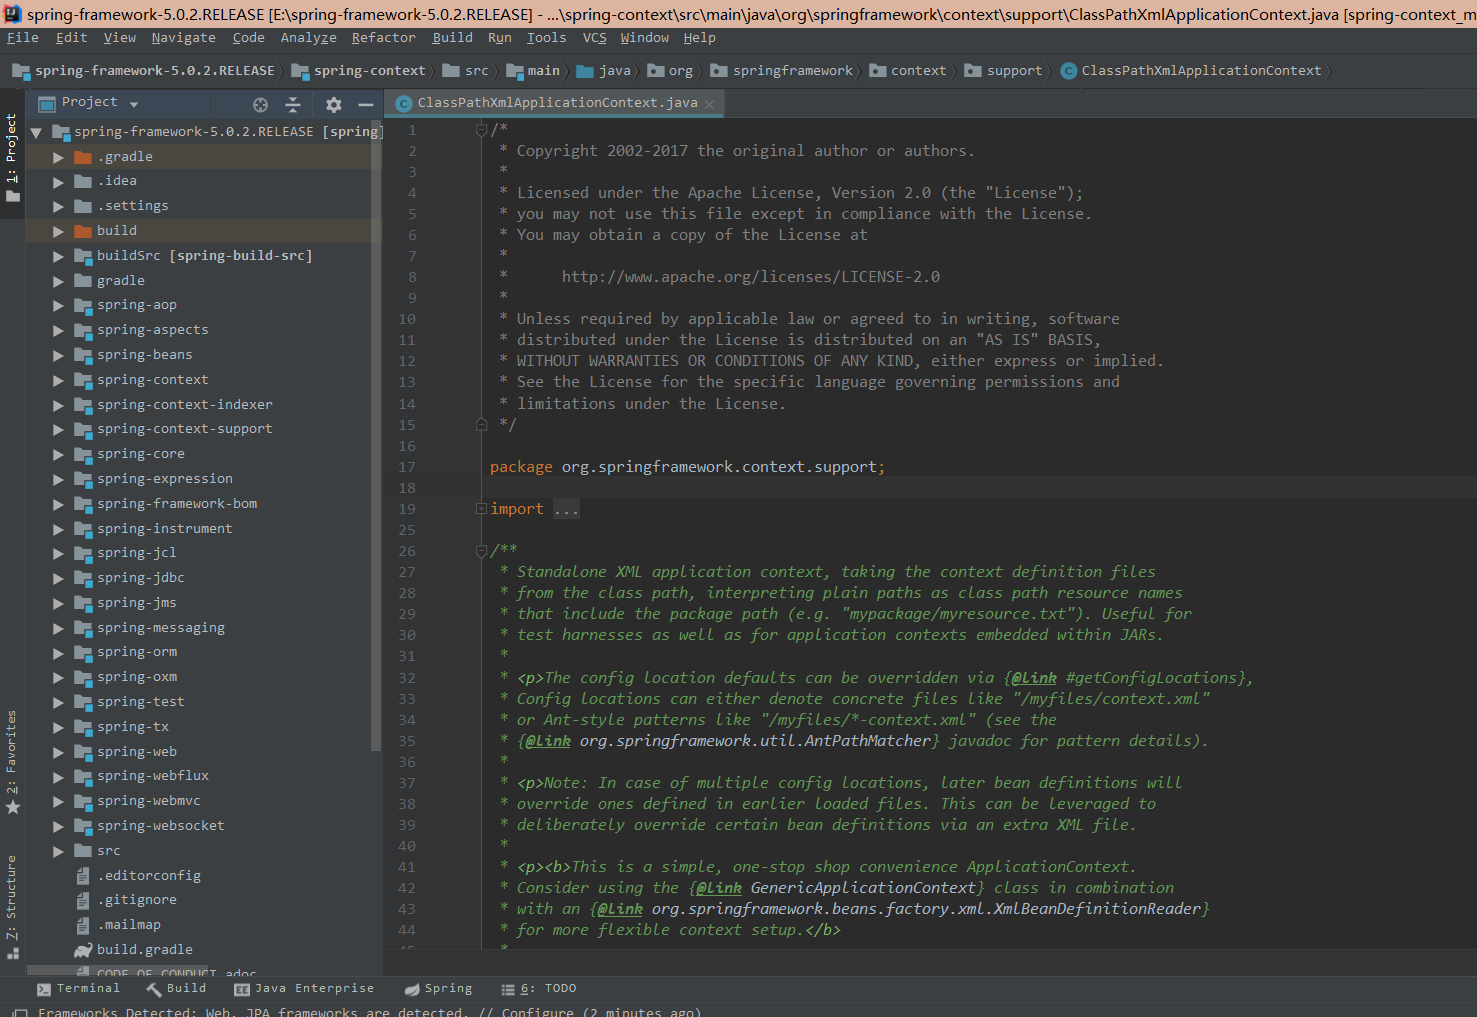1477x1017 pixels.
Task: Expand the spring-beans module
Action: tap(58, 355)
